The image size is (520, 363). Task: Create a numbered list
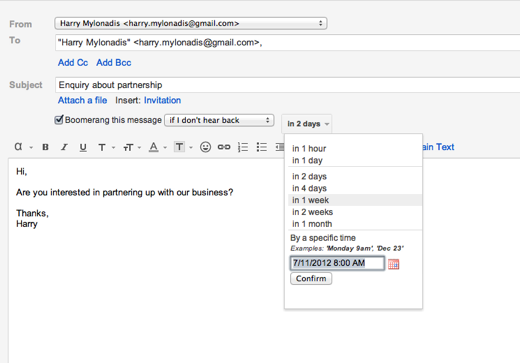243,147
